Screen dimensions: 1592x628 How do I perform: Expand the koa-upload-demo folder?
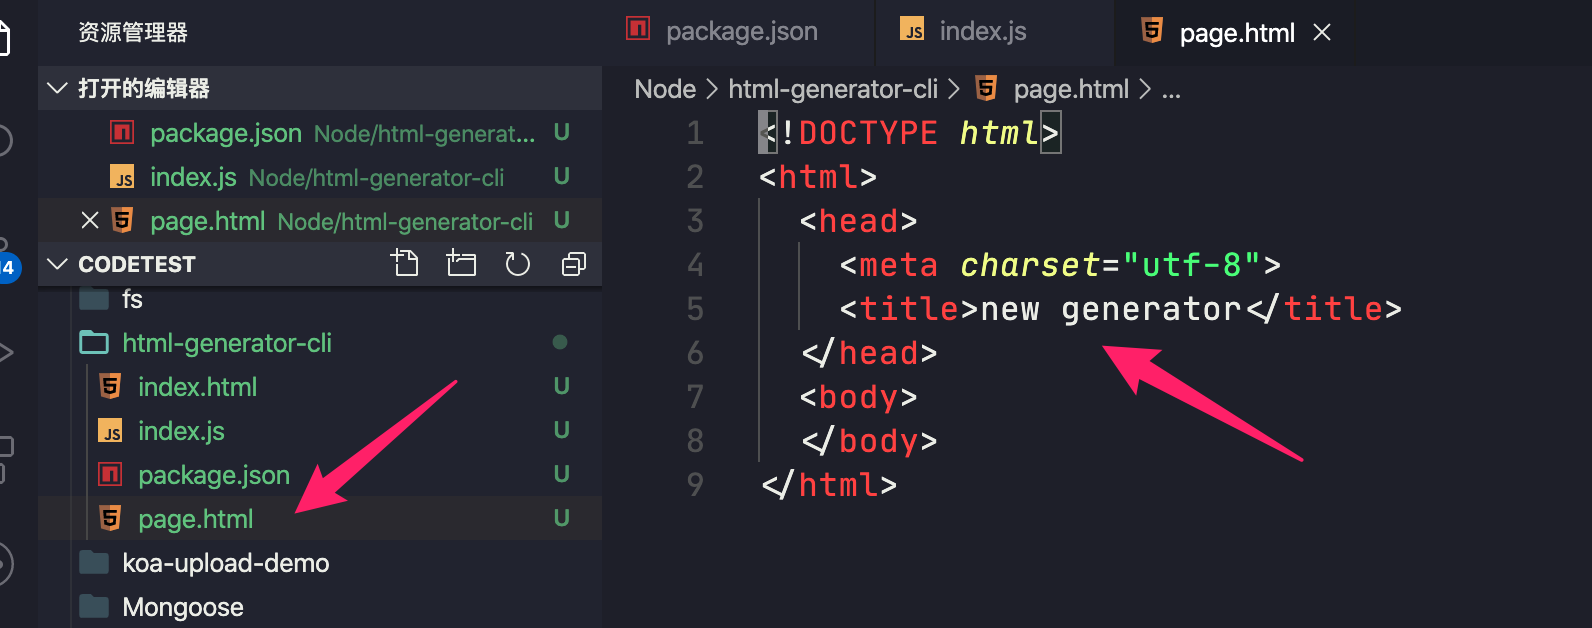[x=320, y=562]
